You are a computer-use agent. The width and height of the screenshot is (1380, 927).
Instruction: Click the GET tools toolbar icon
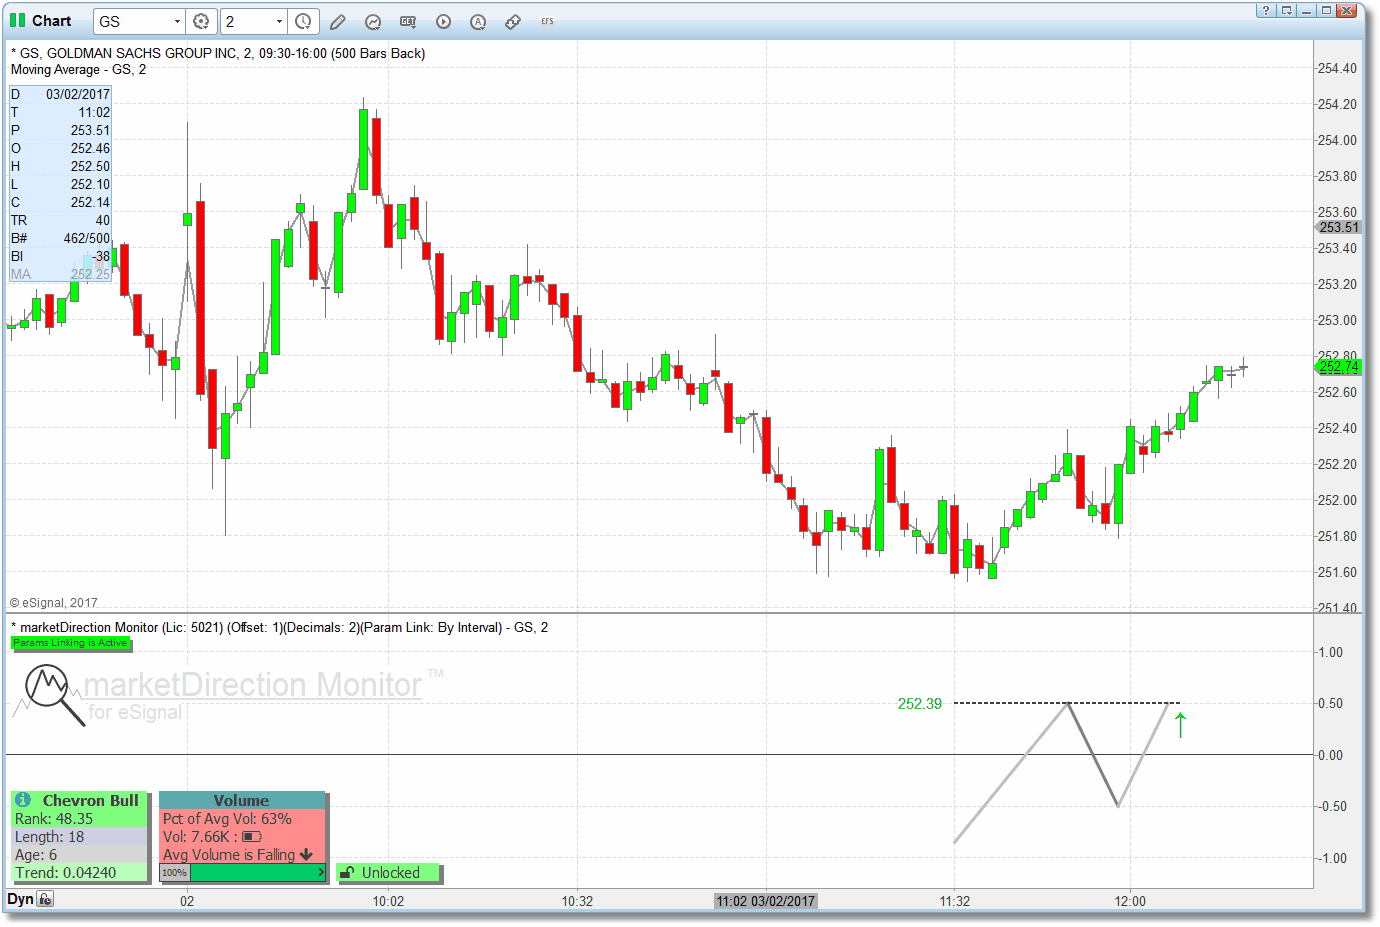click(x=408, y=21)
